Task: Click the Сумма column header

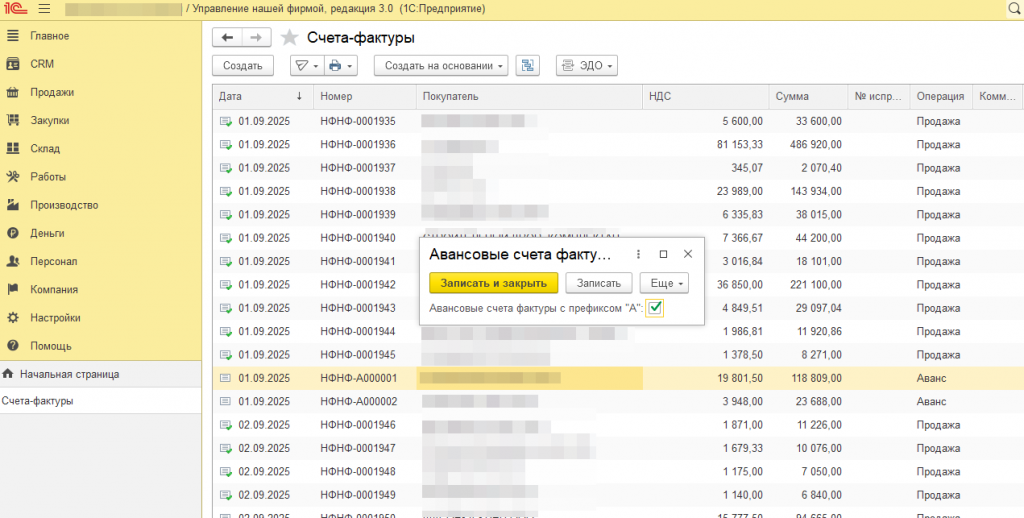Action: [808, 96]
